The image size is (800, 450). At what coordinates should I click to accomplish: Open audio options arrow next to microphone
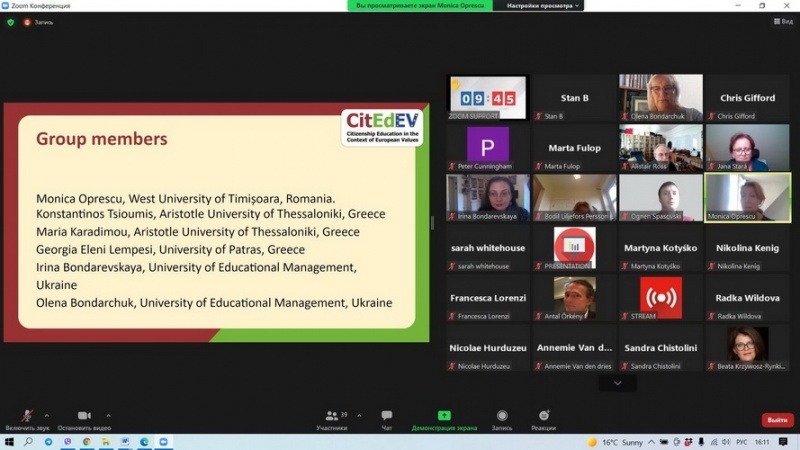pos(47,415)
